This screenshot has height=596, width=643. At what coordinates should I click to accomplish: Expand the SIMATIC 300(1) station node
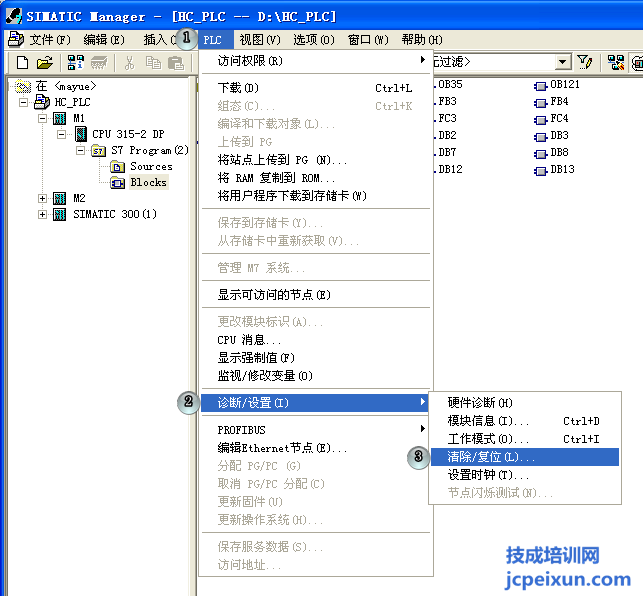[x=42, y=214]
